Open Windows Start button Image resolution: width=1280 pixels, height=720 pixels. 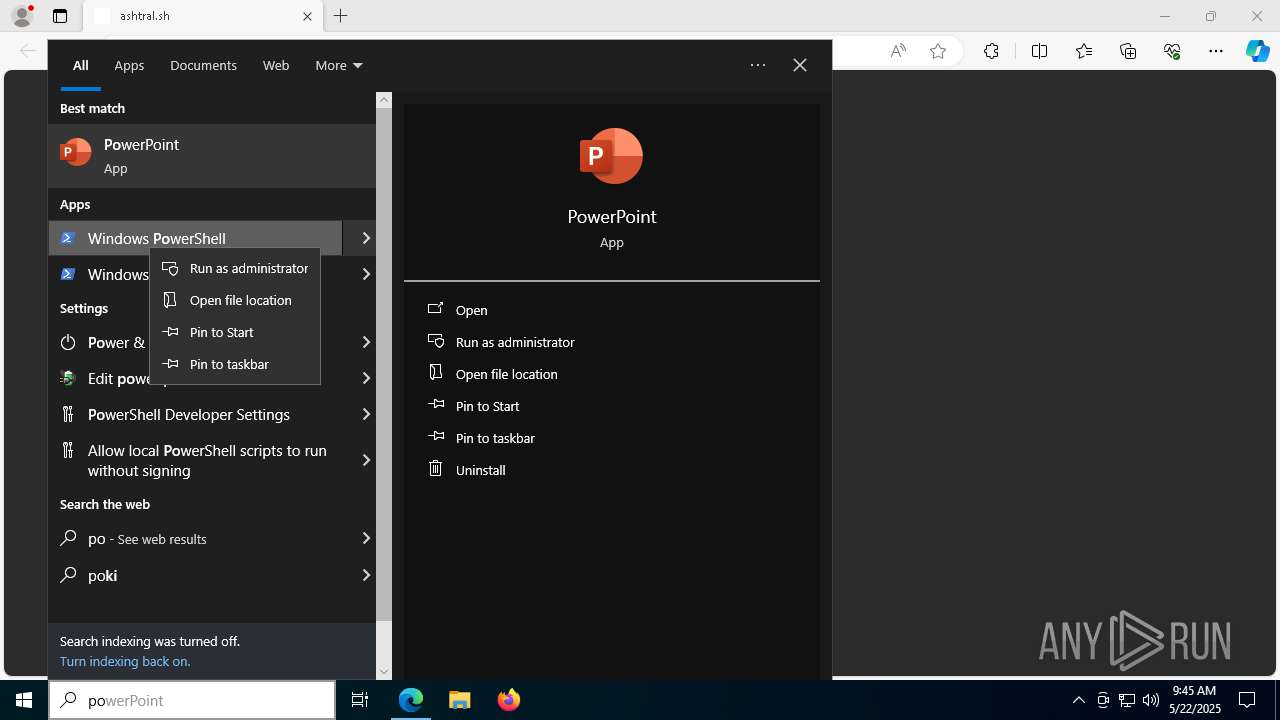coord(24,700)
